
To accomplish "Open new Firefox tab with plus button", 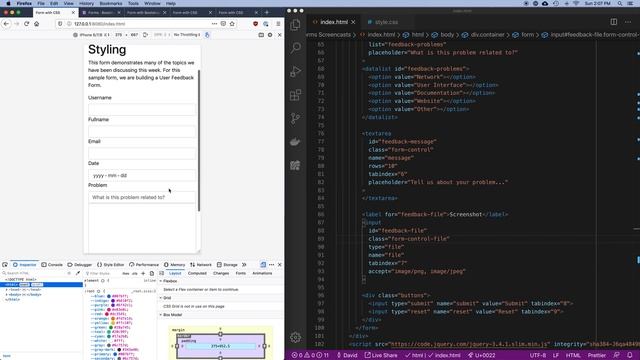I will (x=267, y=13).
